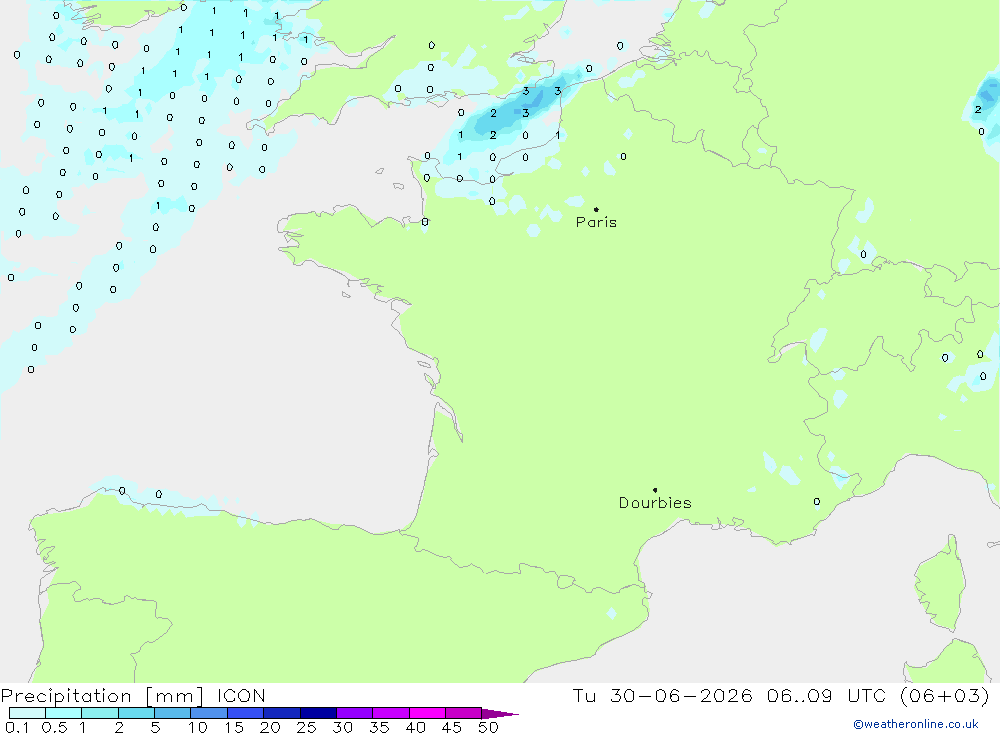The width and height of the screenshot is (1000, 733).
Task: Click the legend tick label '40'
Action: point(416,727)
